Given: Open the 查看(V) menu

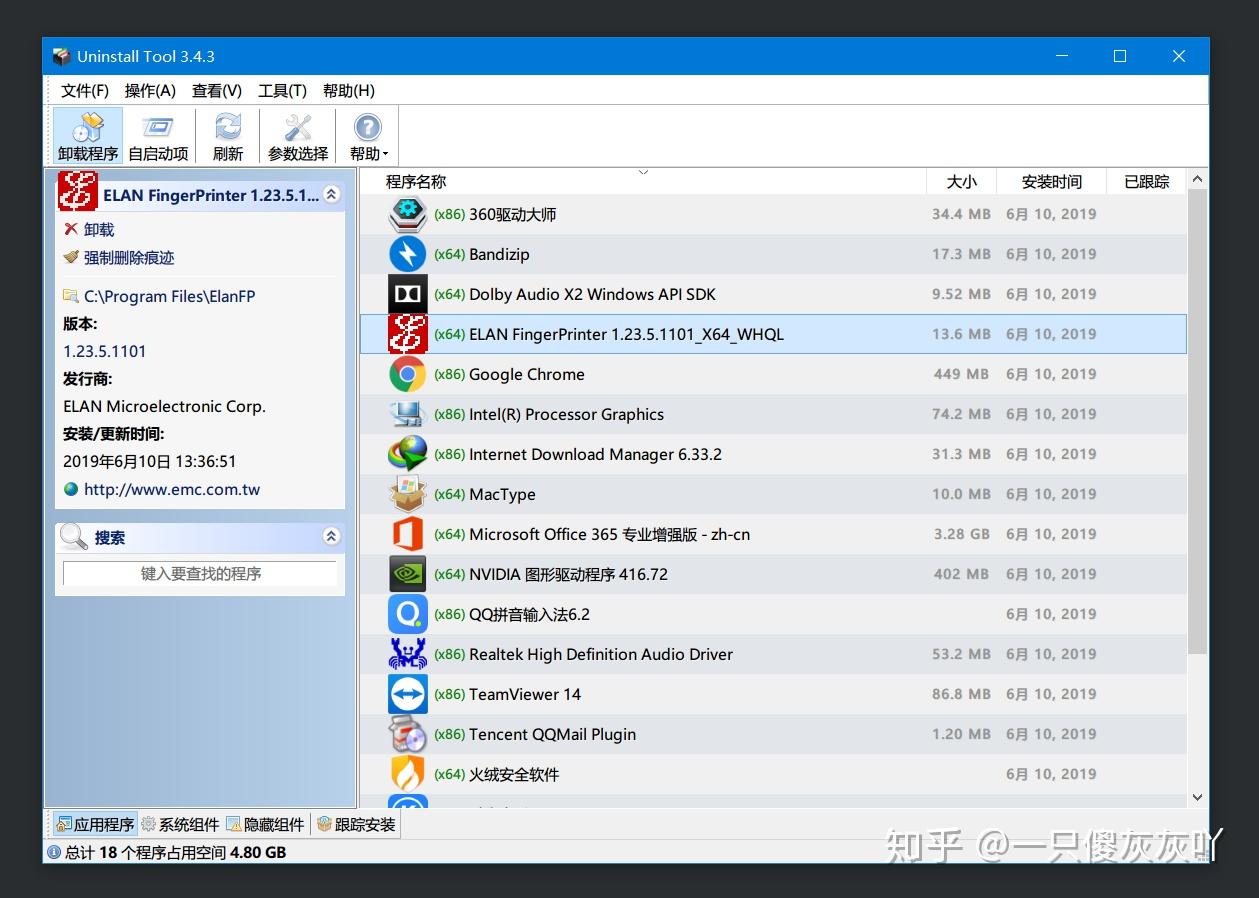Looking at the screenshot, I should pyautogui.click(x=217, y=91).
